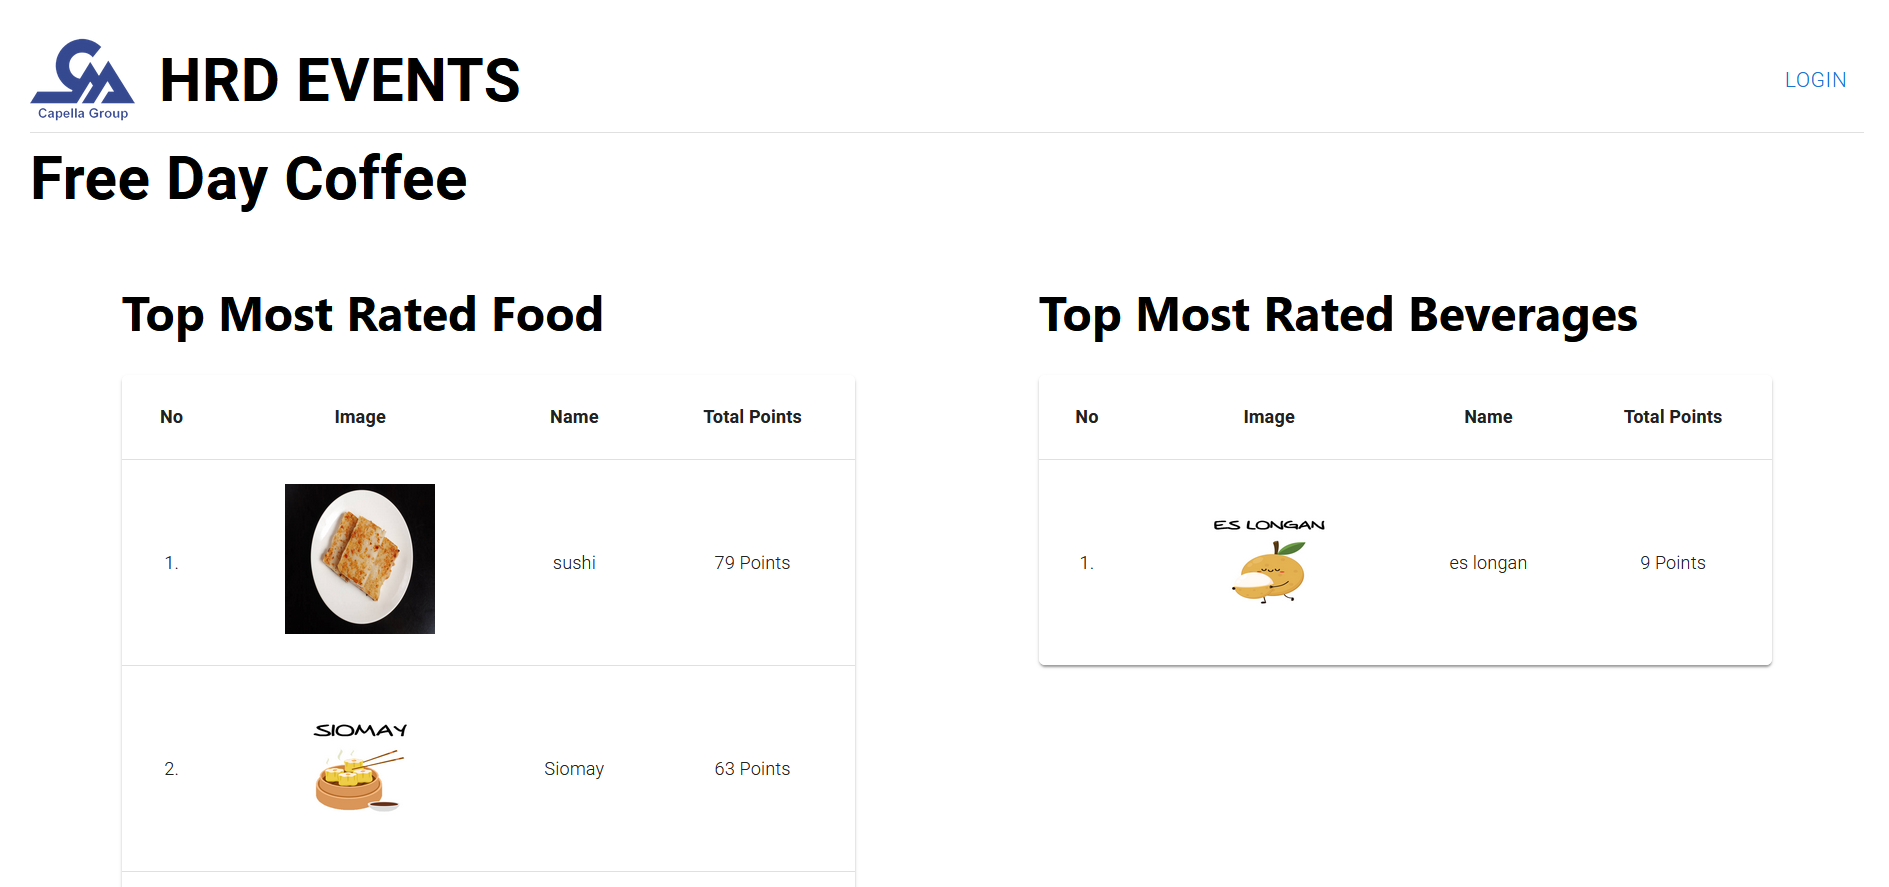1889x887 pixels.
Task: Click the Free Day Coffee heading
Action: click(249, 179)
